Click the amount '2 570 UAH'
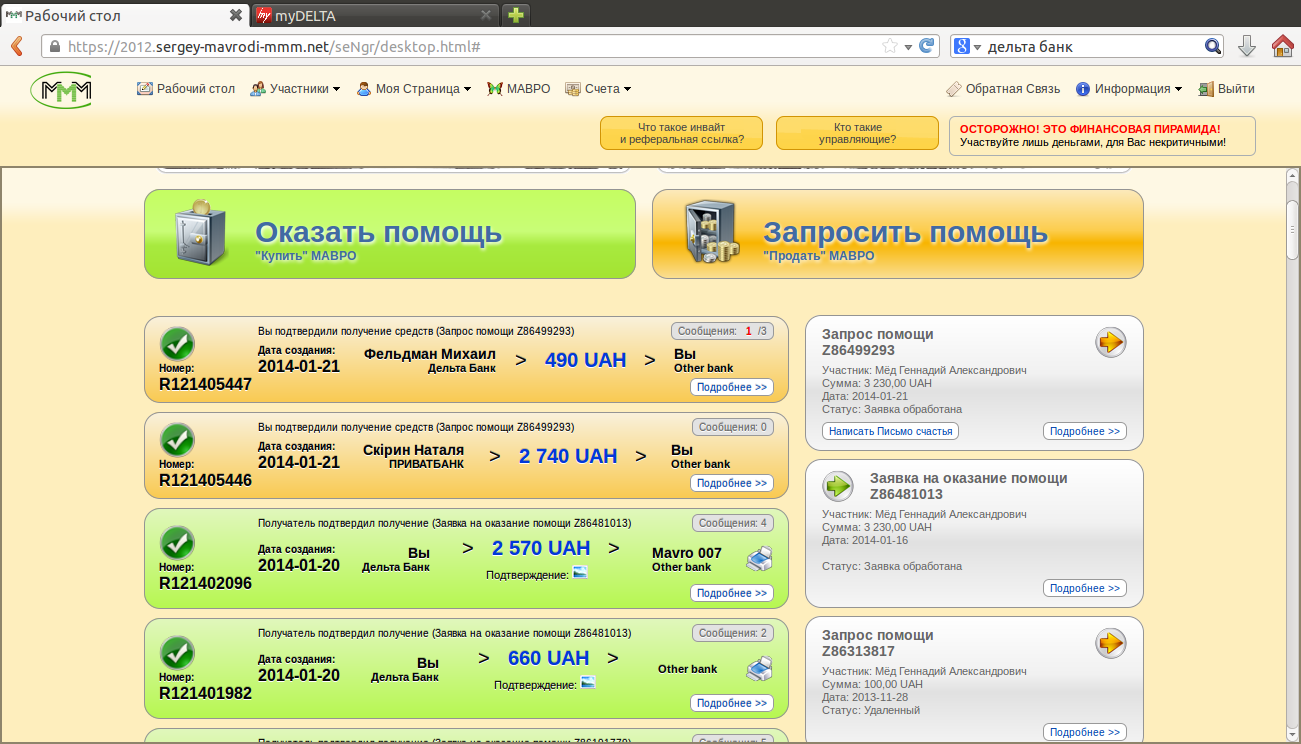The image size is (1301, 744). point(541,548)
